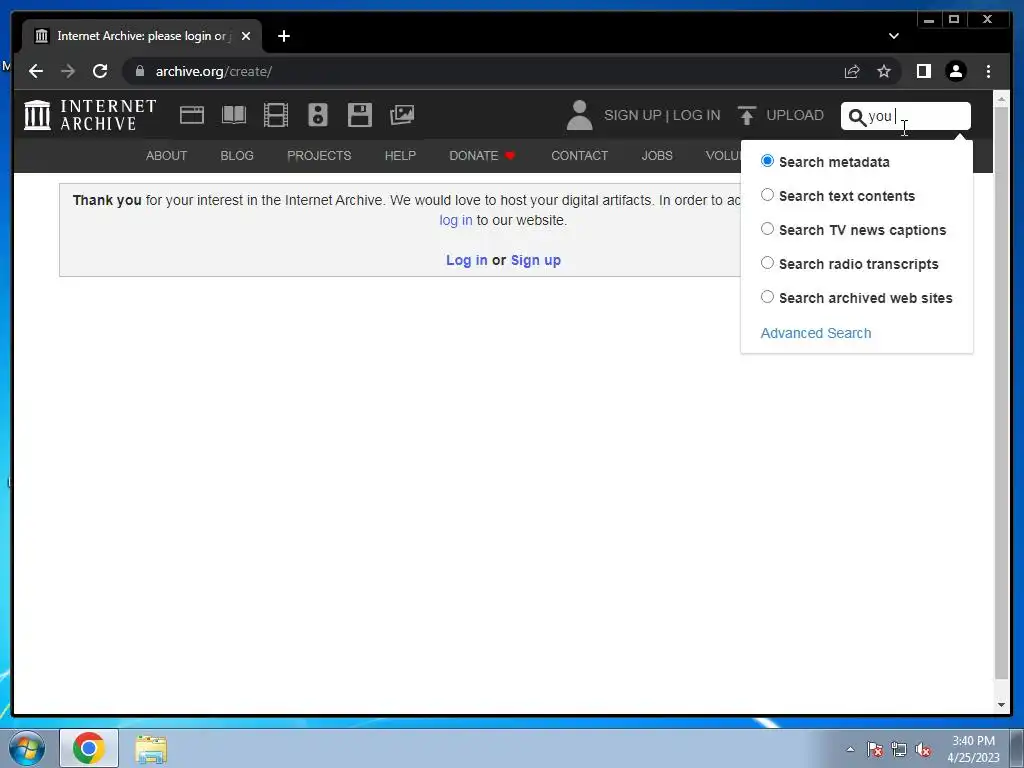Open the Images icon
The image size is (1024, 768).
pyautogui.click(x=402, y=115)
